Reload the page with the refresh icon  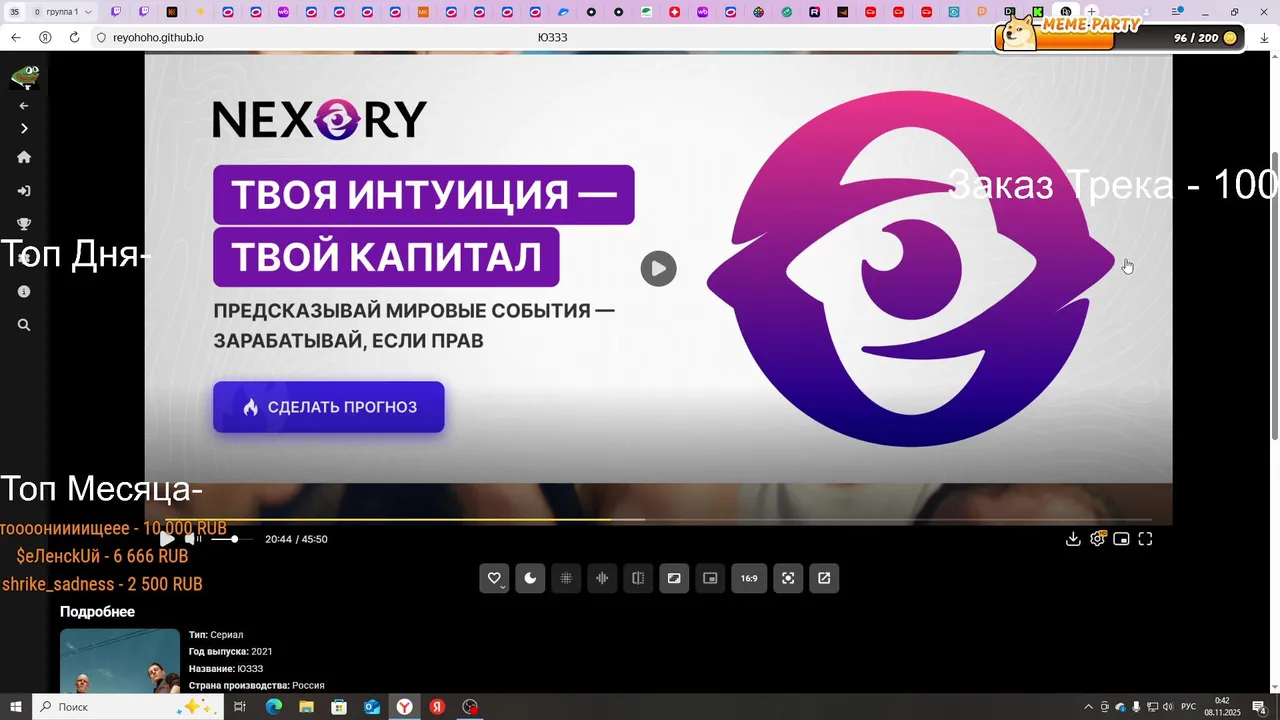click(x=74, y=37)
